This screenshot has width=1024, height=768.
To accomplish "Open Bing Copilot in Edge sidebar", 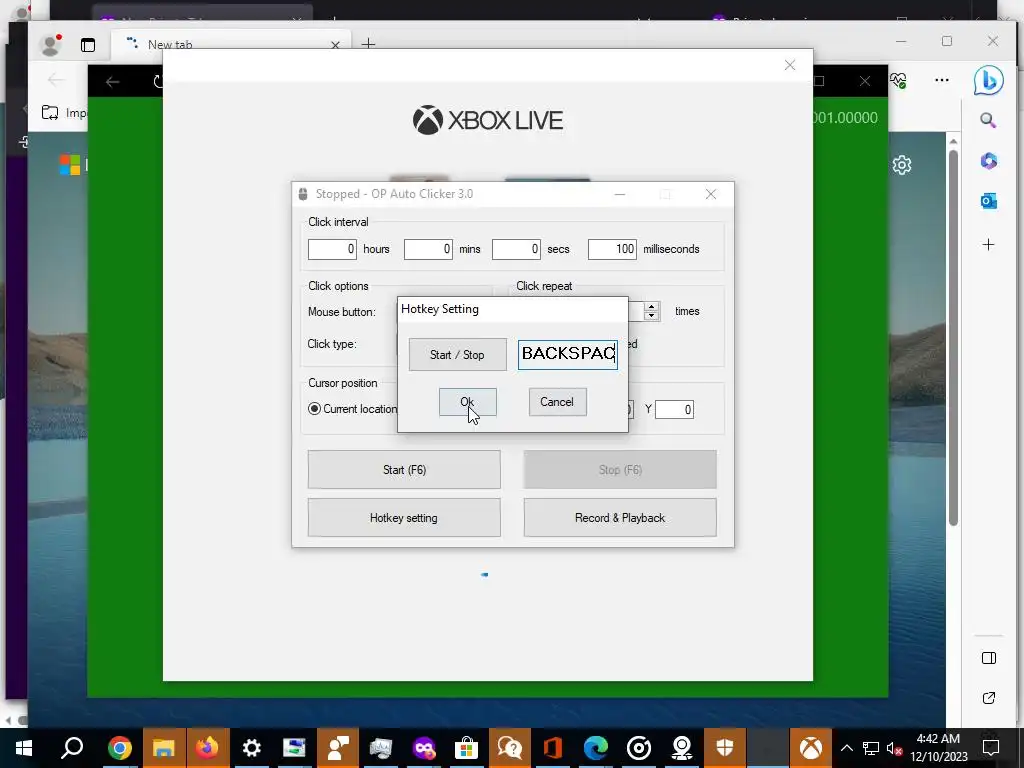I will coord(988,80).
